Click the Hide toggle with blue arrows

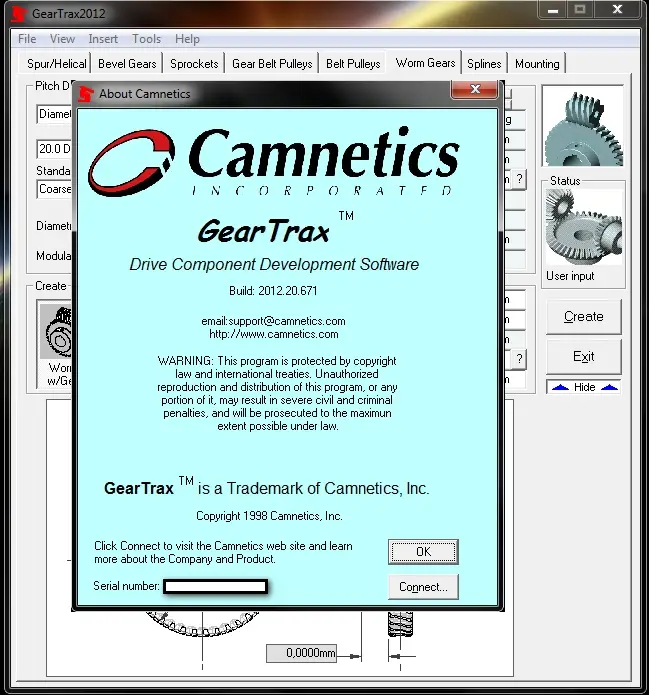[584, 387]
